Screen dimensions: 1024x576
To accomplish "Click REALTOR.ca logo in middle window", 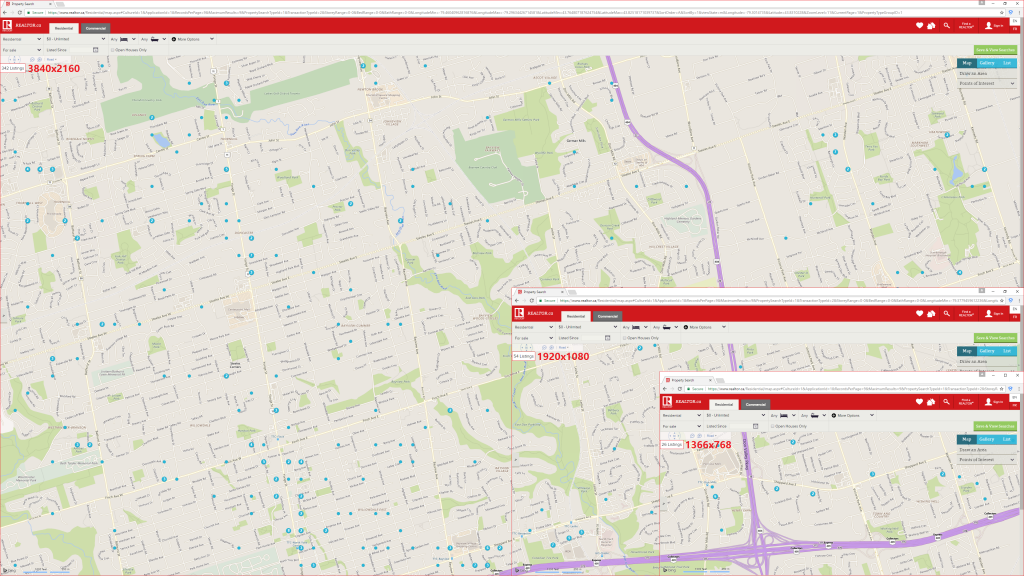I will coord(534,313).
